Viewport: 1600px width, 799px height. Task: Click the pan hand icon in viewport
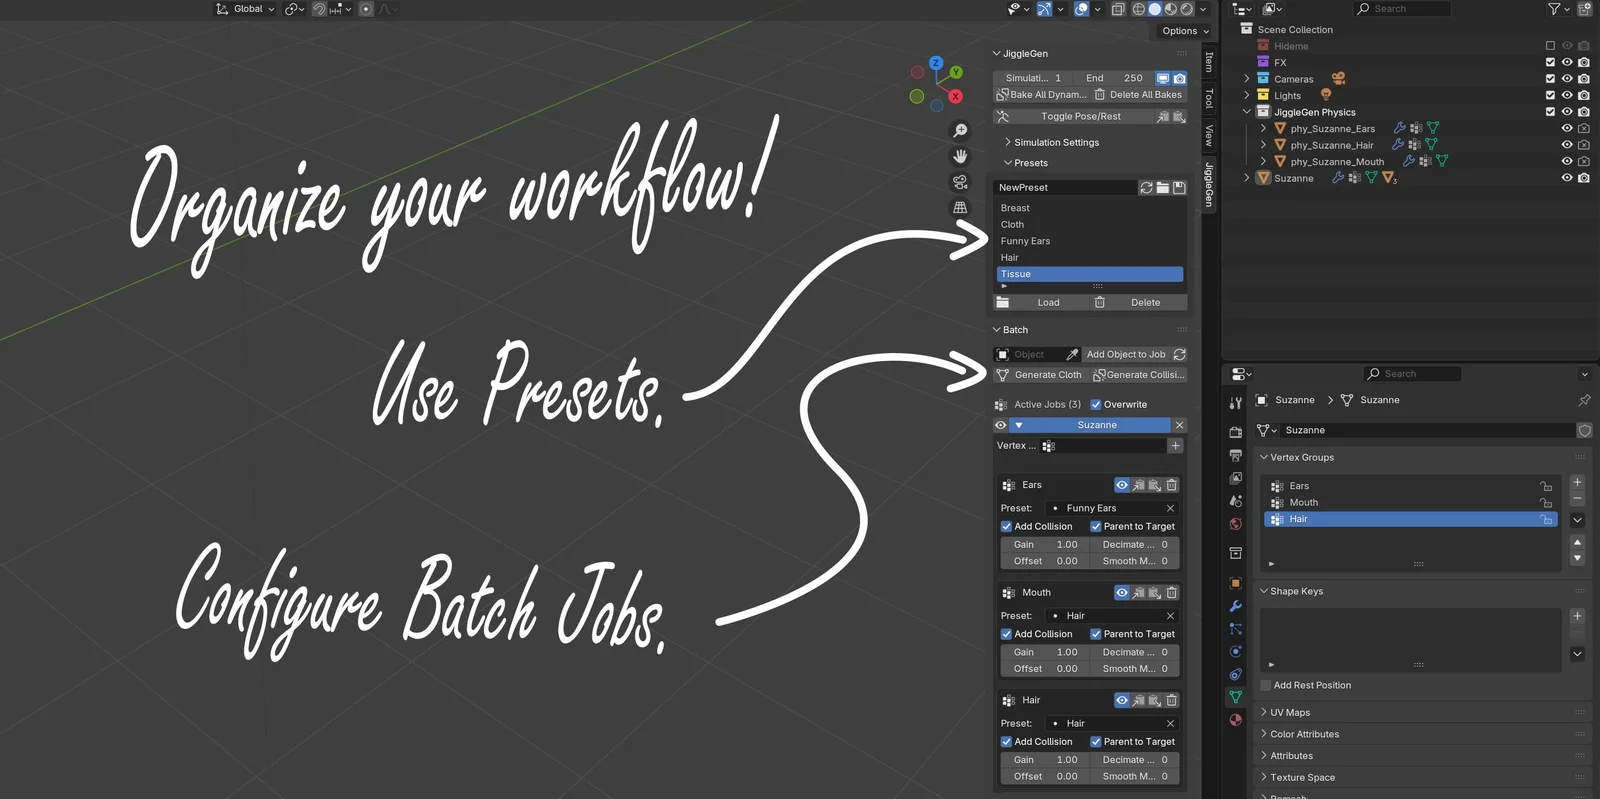[x=960, y=156]
